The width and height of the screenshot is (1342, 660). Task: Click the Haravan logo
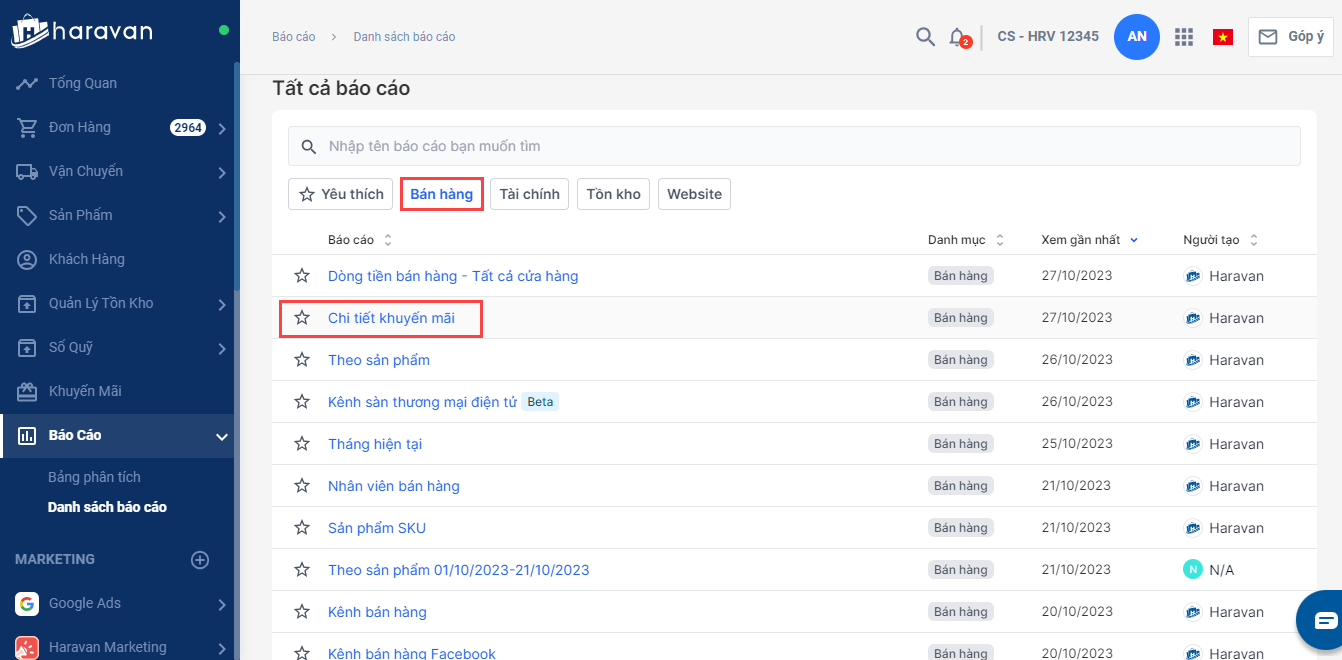pyautogui.click(x=82, y=31)
